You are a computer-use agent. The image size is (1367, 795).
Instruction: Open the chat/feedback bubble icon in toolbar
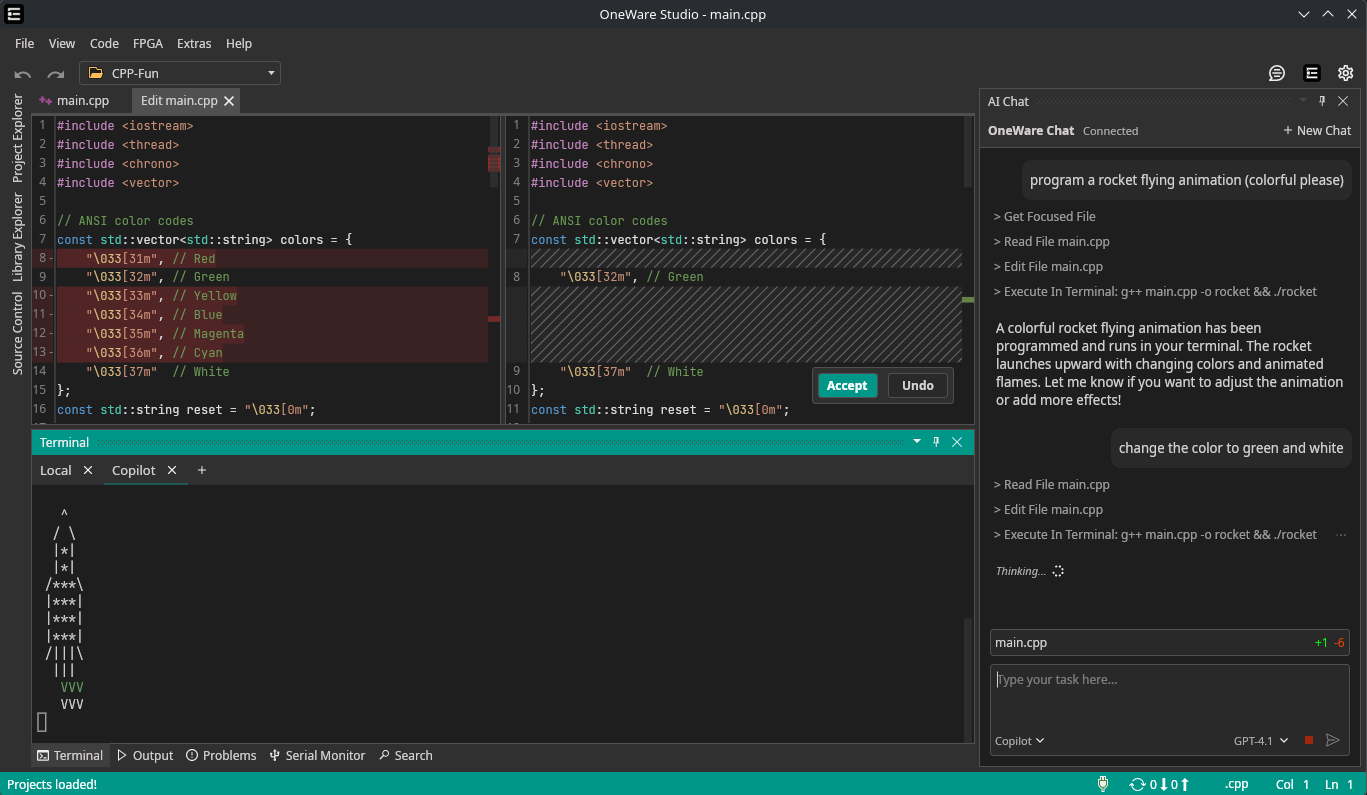coord(1277,72)
